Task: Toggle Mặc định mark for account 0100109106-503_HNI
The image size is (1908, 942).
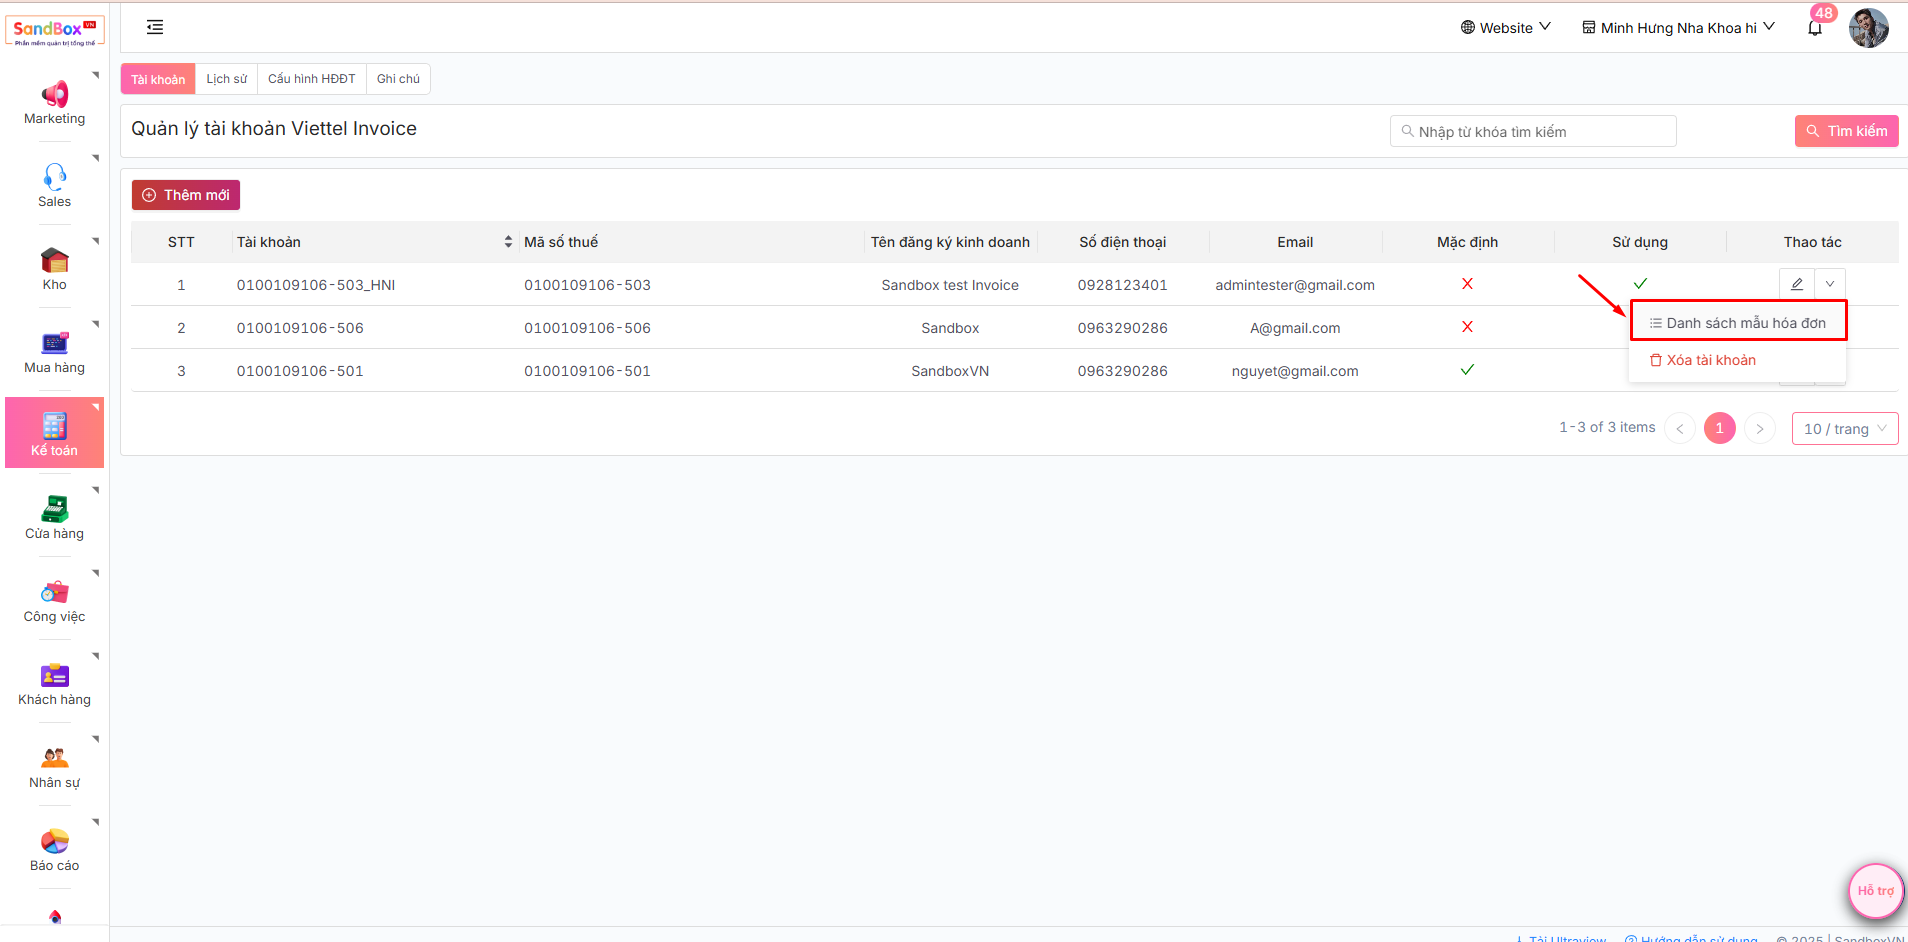Action: tap(1467, 284)
